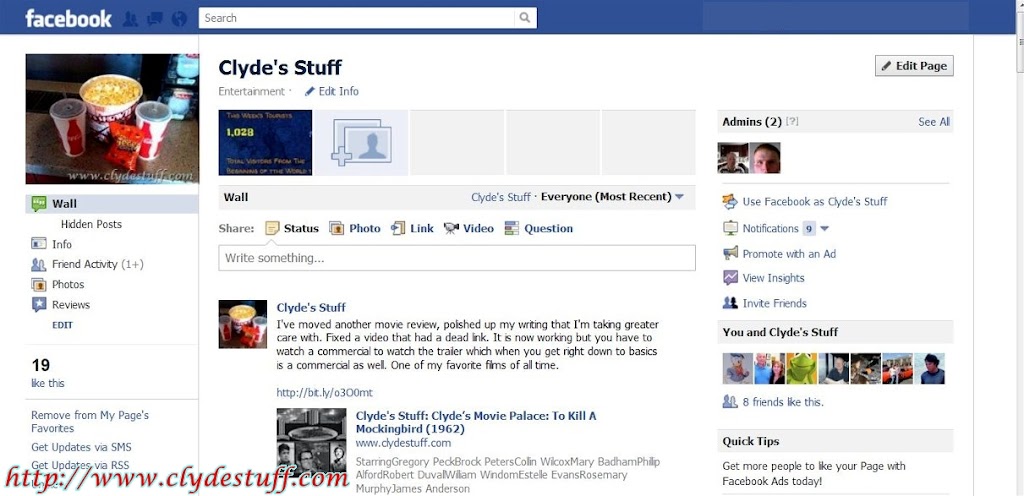Click the EDIT link under sidebar tabs
Viewport: 1024px width, 496px height.
coord(63,325)
